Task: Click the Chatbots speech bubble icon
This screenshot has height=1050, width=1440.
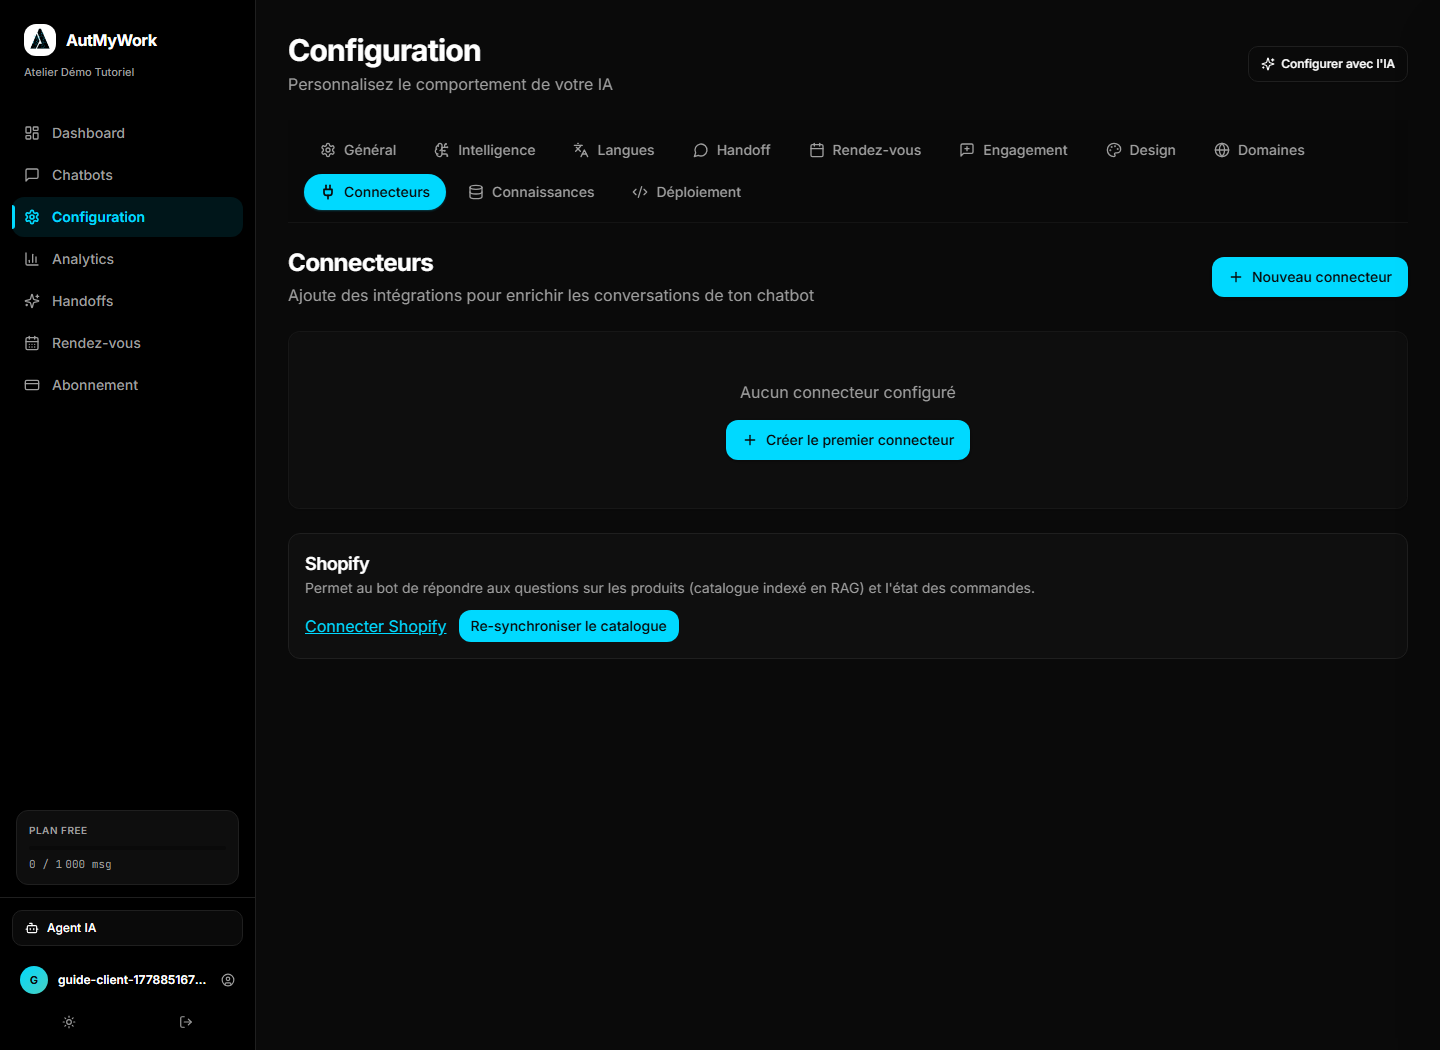Action: click(32, 175)
